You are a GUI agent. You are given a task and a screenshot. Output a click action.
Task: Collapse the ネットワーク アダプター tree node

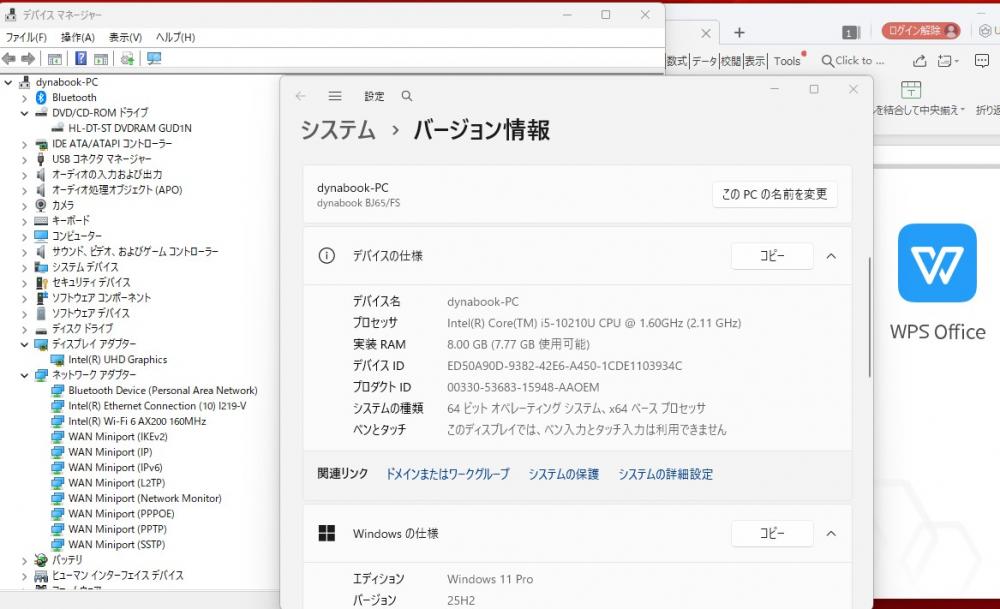pos(25,375)
